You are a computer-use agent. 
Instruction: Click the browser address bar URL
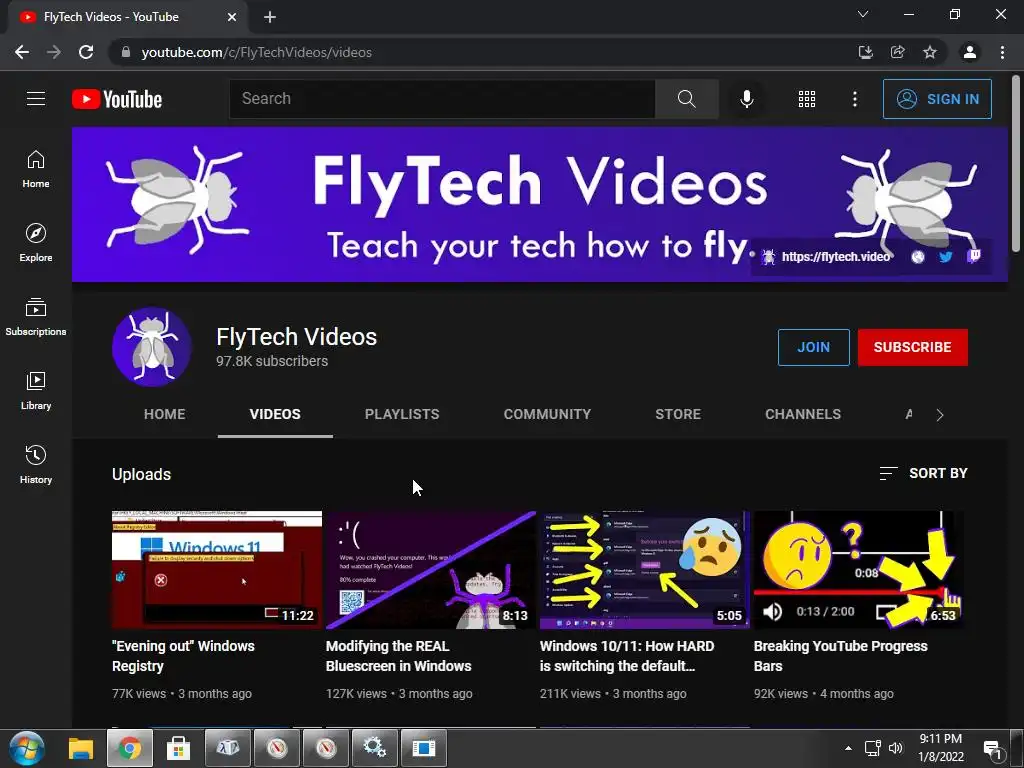pos(257,52)
